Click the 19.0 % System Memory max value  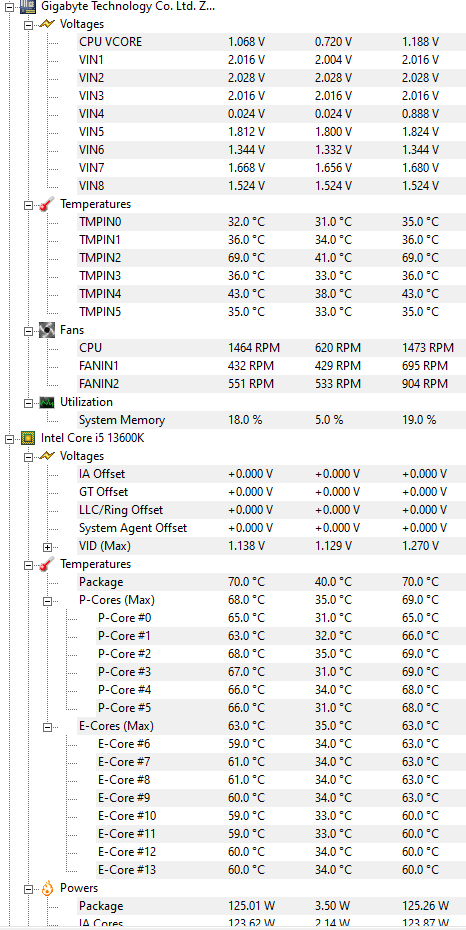click(x=419, y=421)
